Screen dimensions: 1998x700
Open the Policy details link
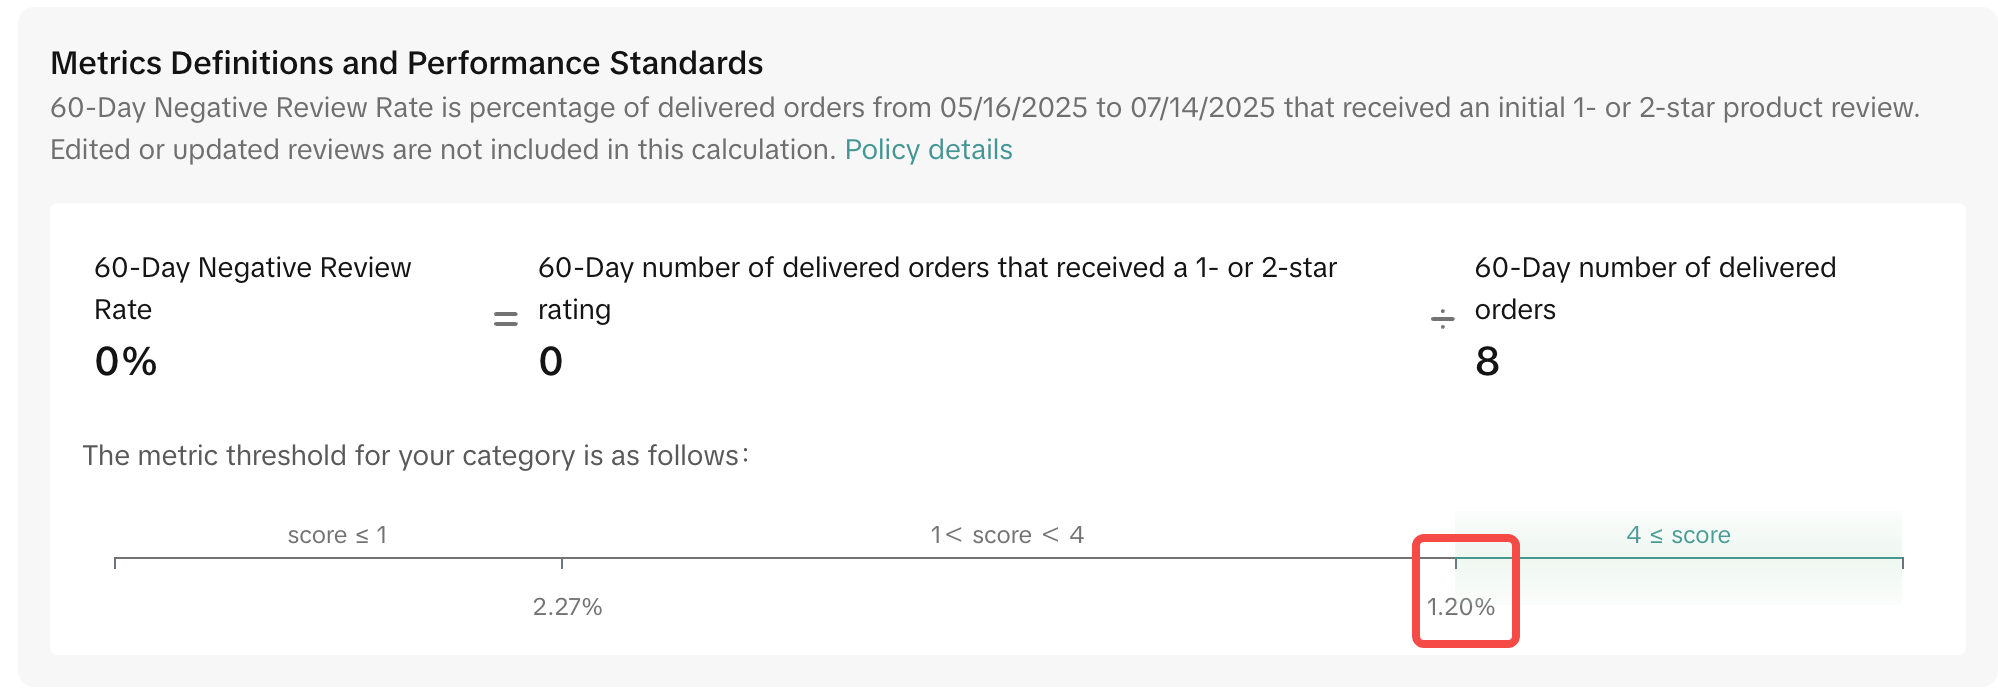(928, 150)
